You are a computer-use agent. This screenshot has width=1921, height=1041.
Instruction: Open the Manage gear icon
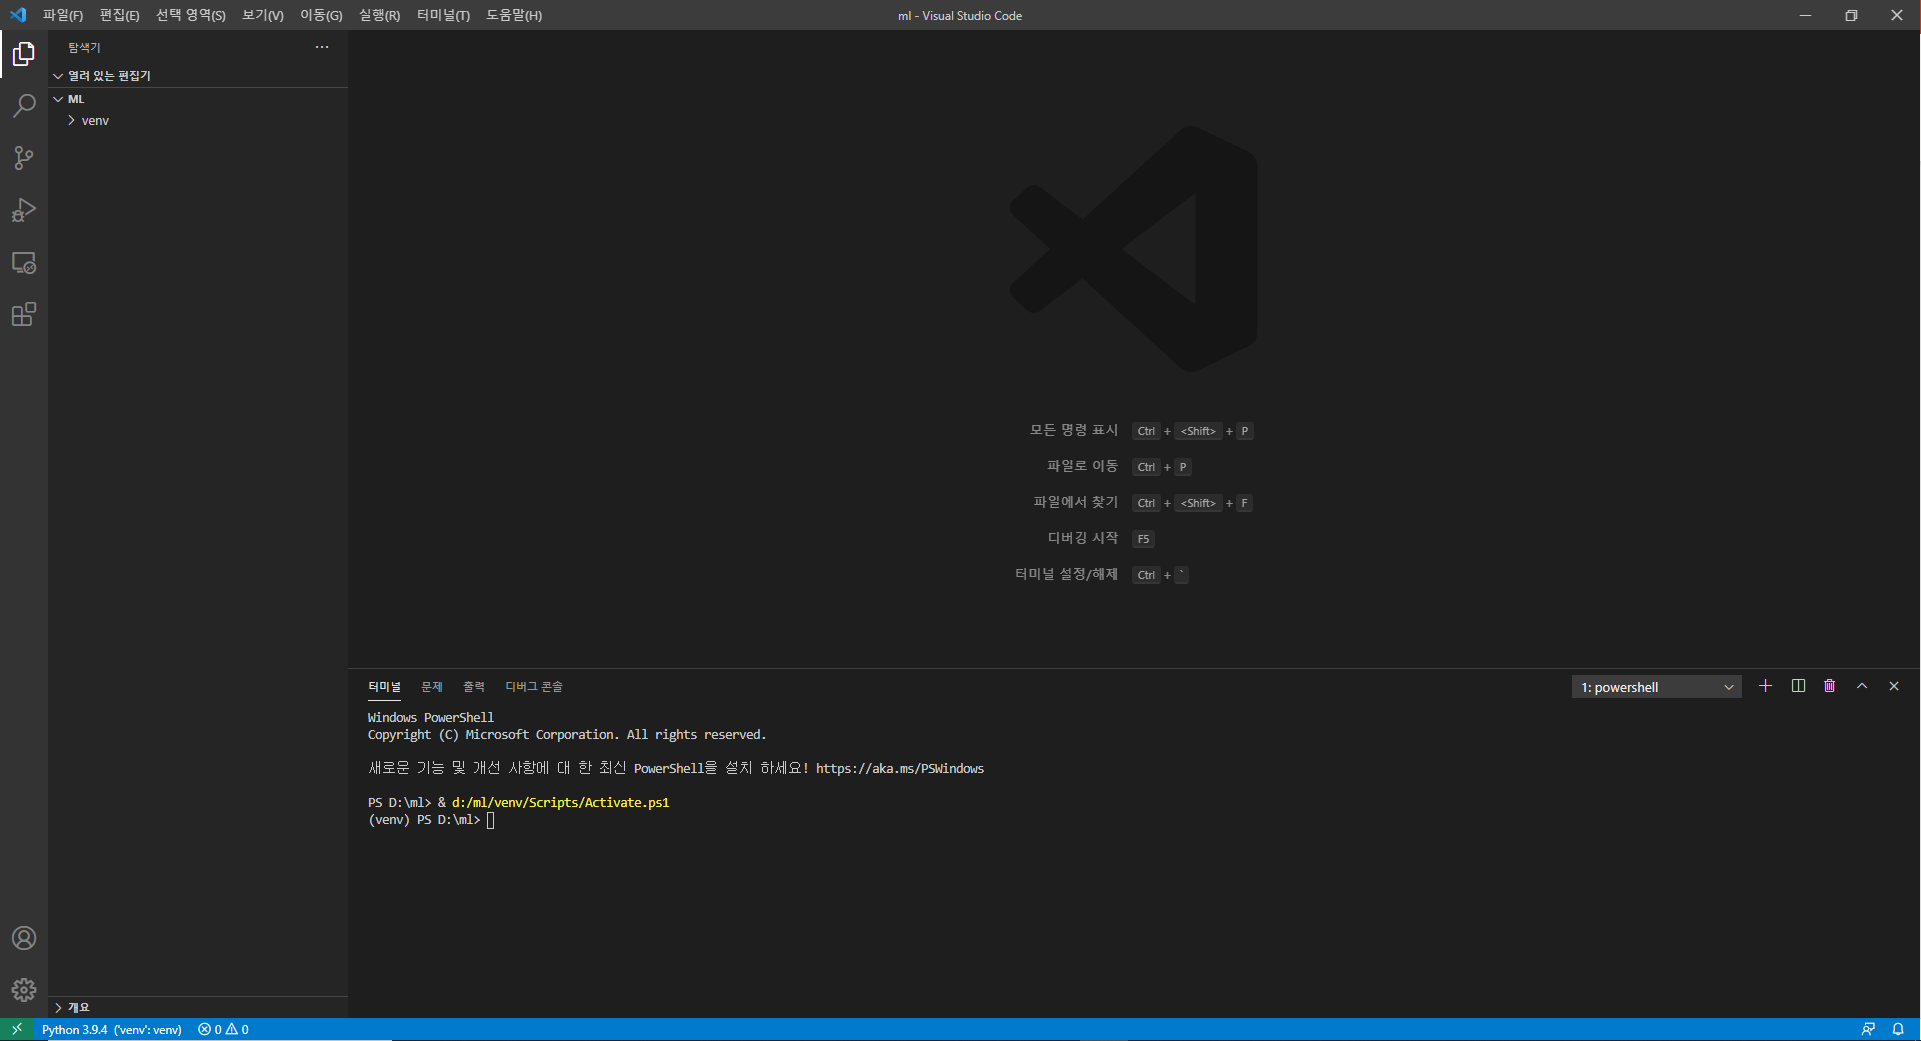24,990
